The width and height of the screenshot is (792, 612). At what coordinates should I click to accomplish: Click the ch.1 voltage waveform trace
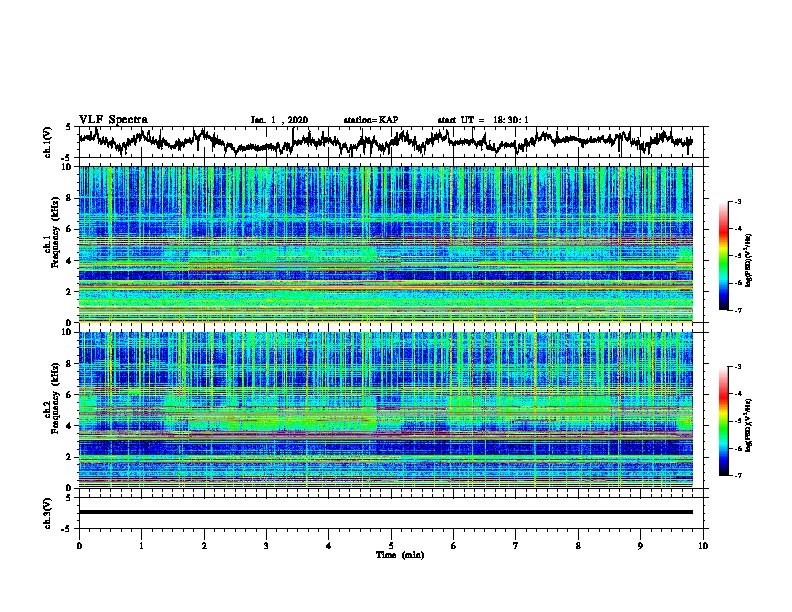(x=385, y=141)
